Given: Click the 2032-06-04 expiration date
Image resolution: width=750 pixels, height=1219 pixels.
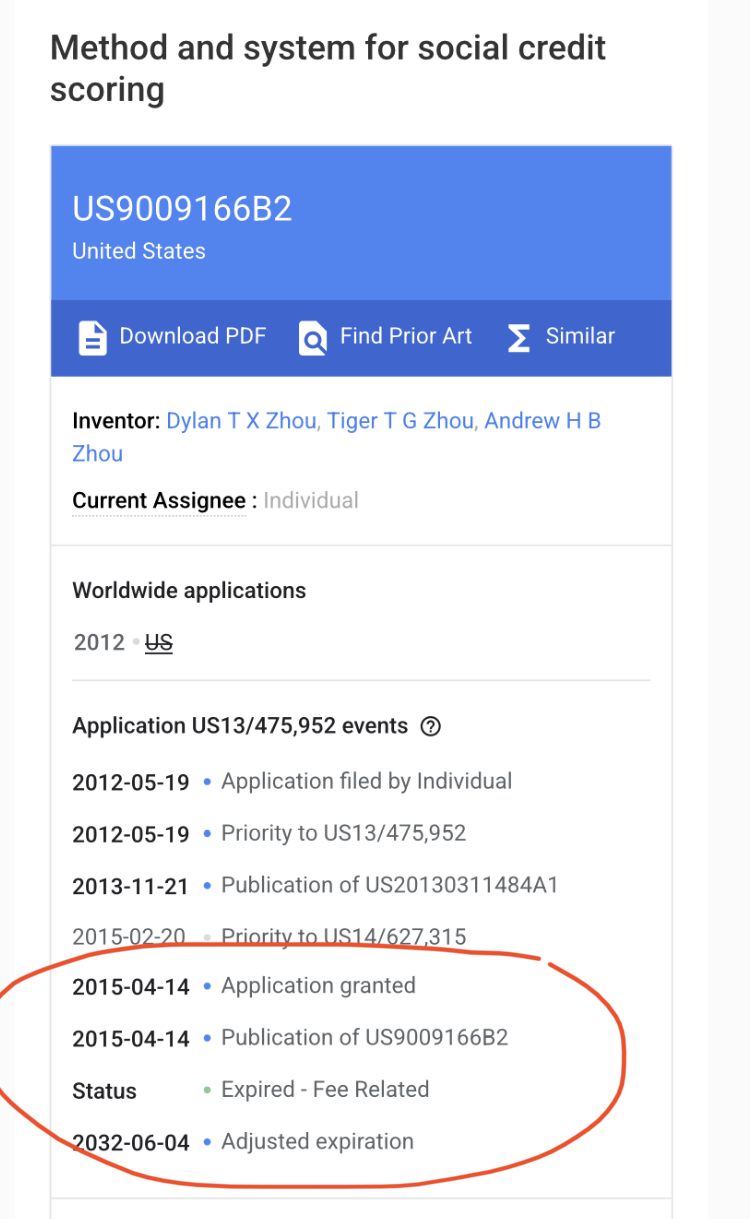Looking at the screenshot, I should (x=131, y=1143).
